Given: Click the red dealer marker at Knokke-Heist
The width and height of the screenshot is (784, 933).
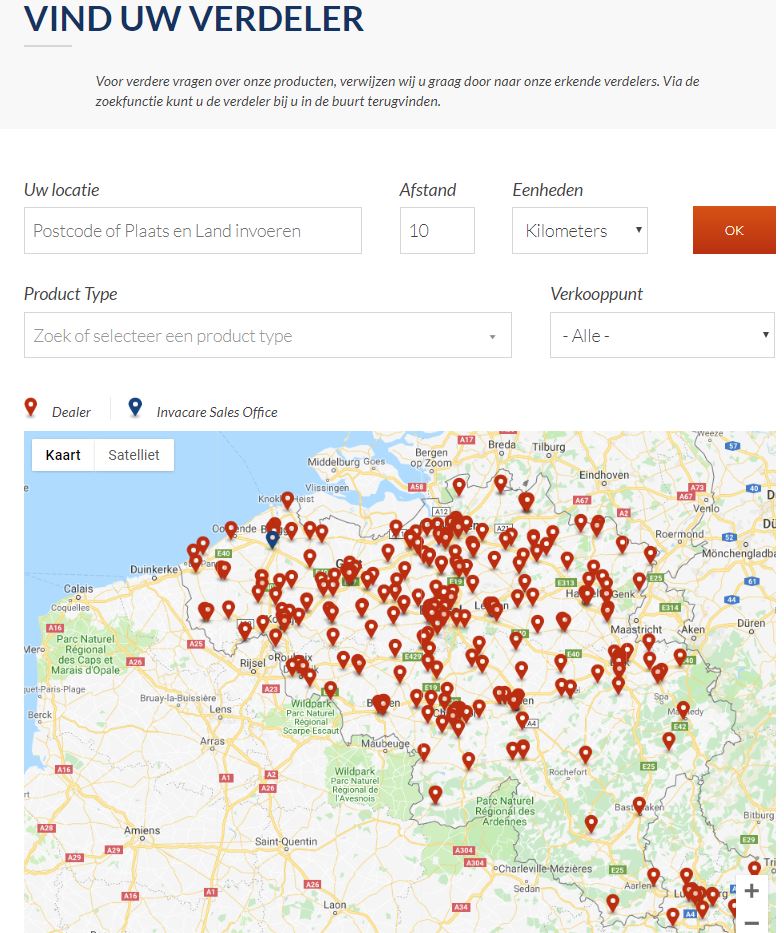Looking at the screenshot, I should (x=287, y=498).
